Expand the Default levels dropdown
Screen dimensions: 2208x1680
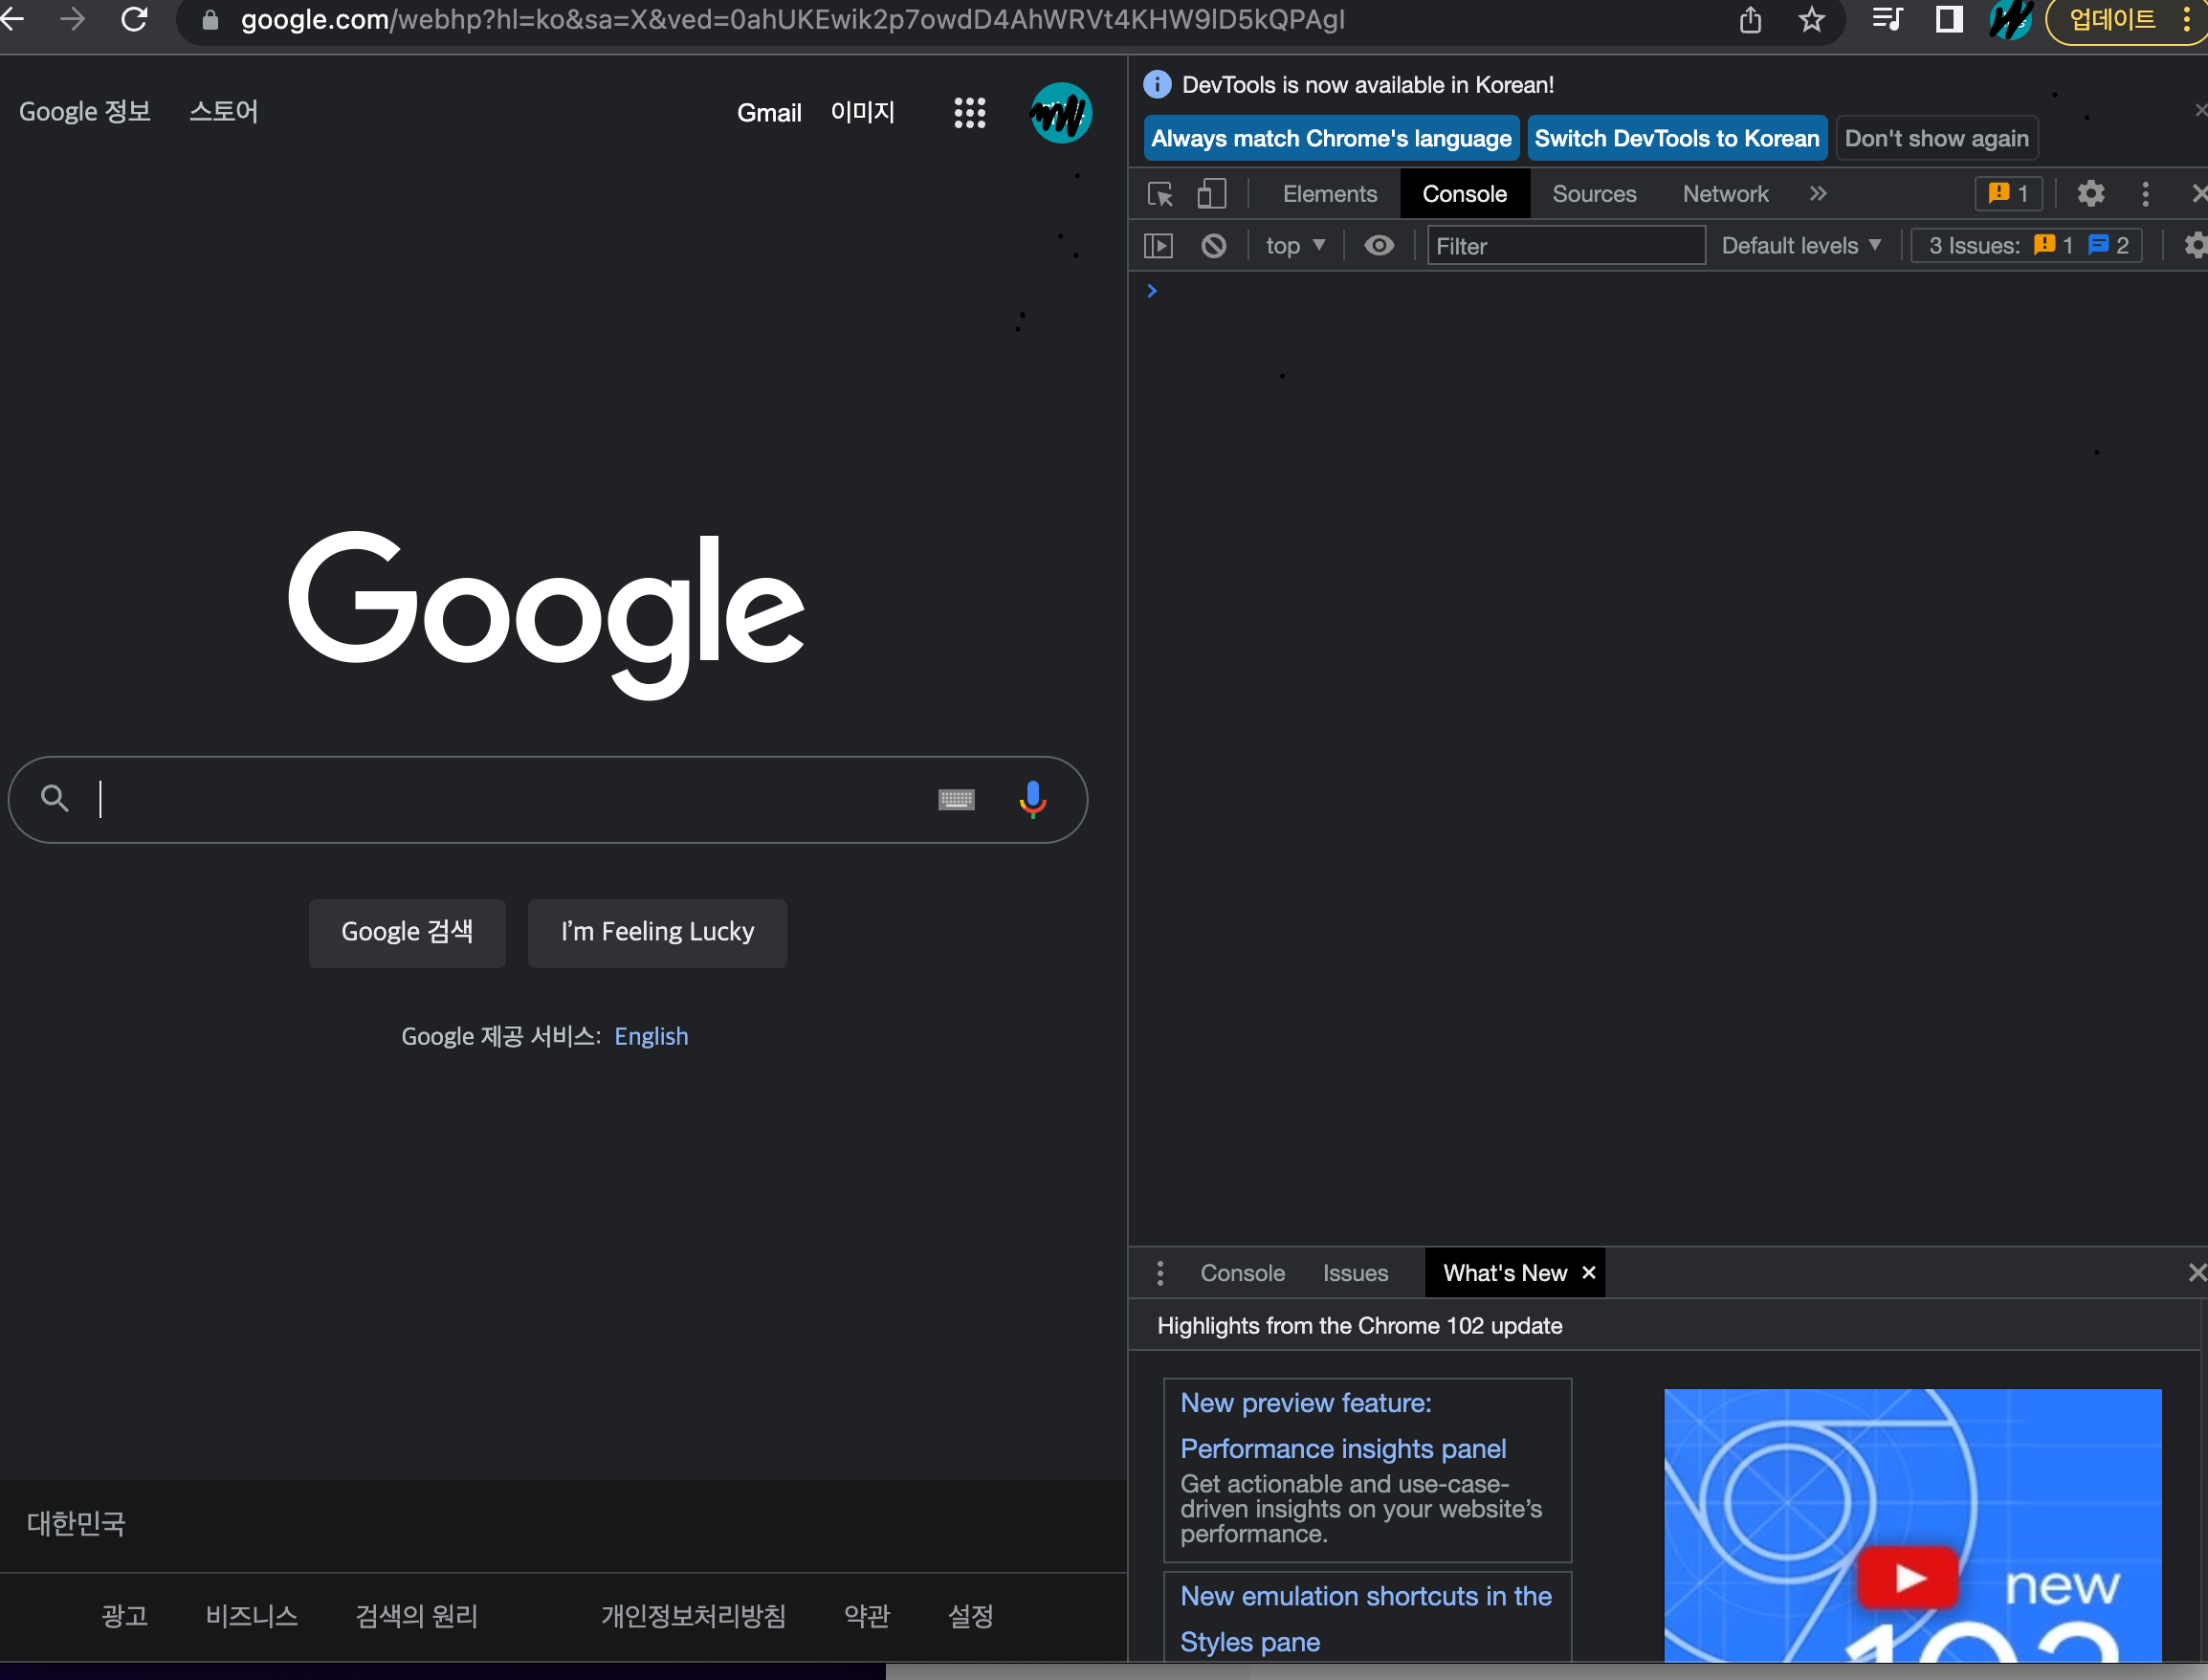point(1801,246)
